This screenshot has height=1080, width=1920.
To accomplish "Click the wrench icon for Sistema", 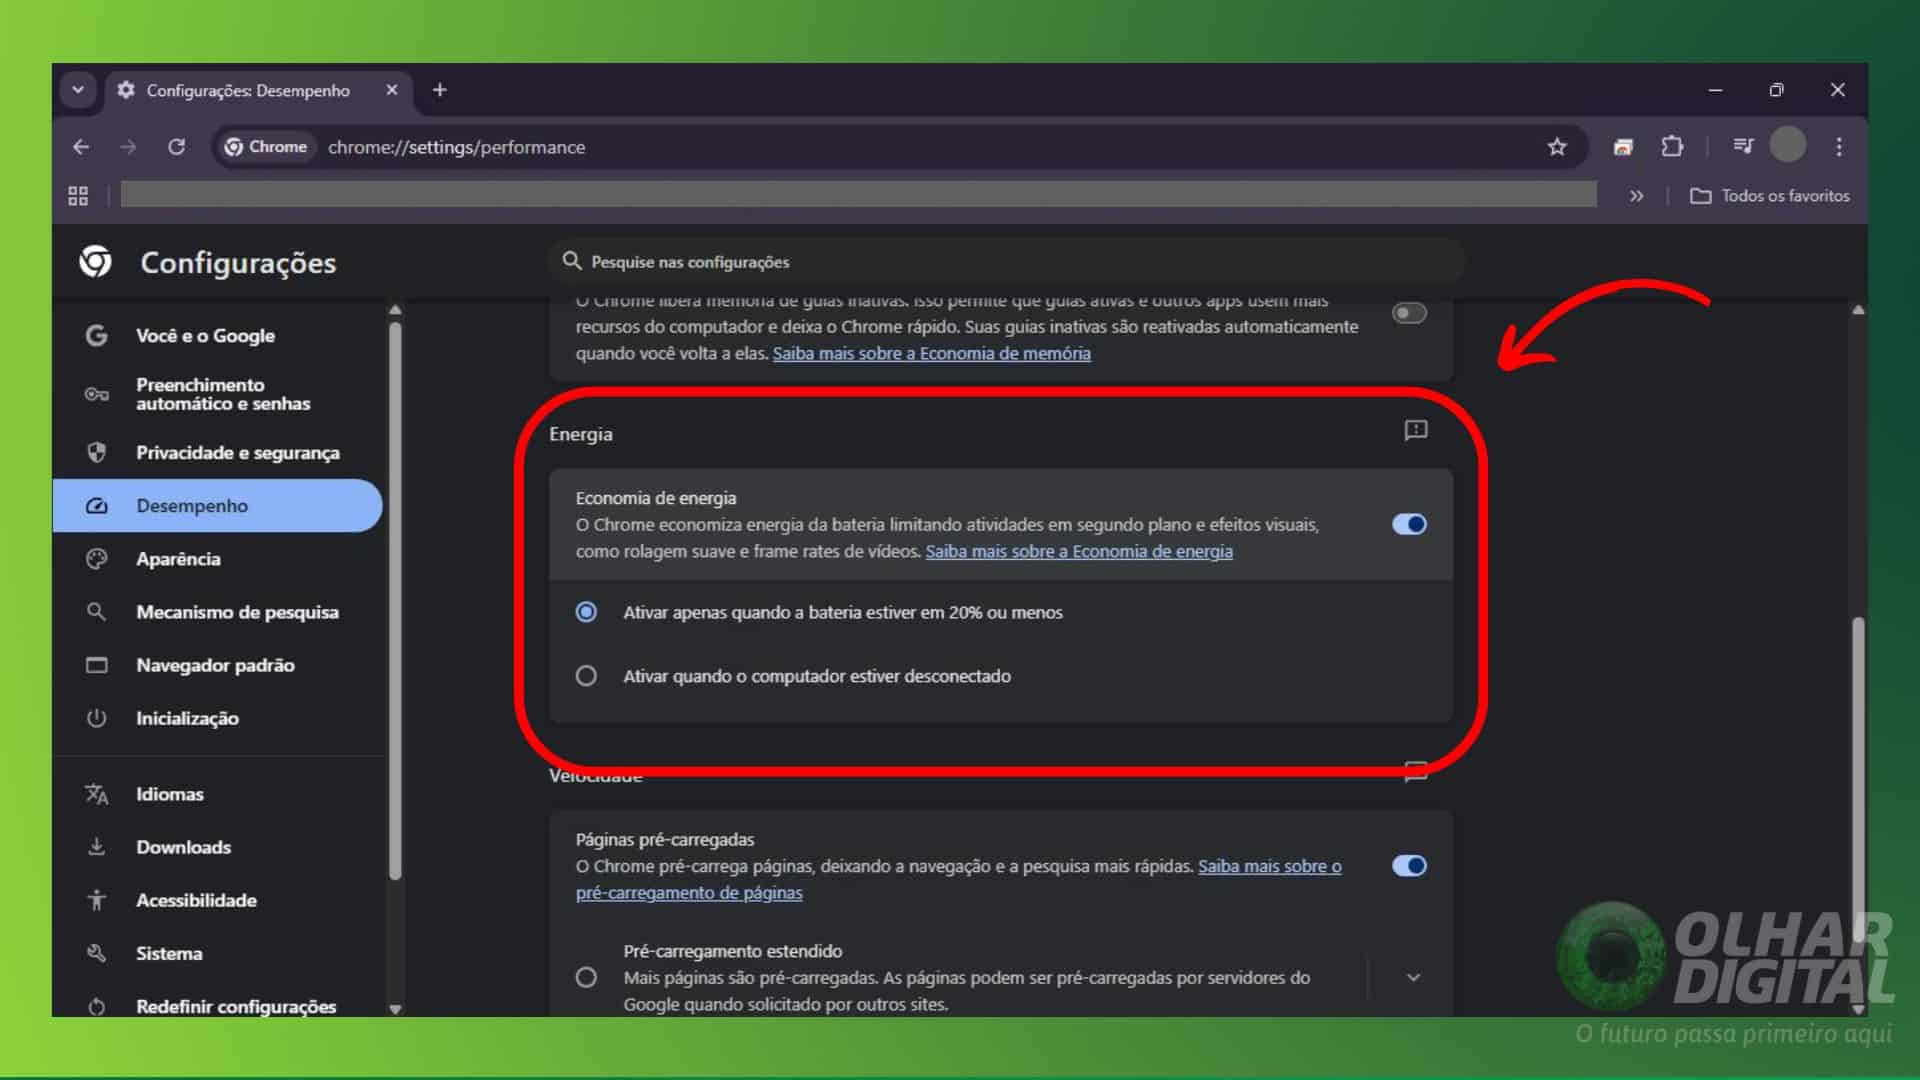I will click(x=96, y=953).
